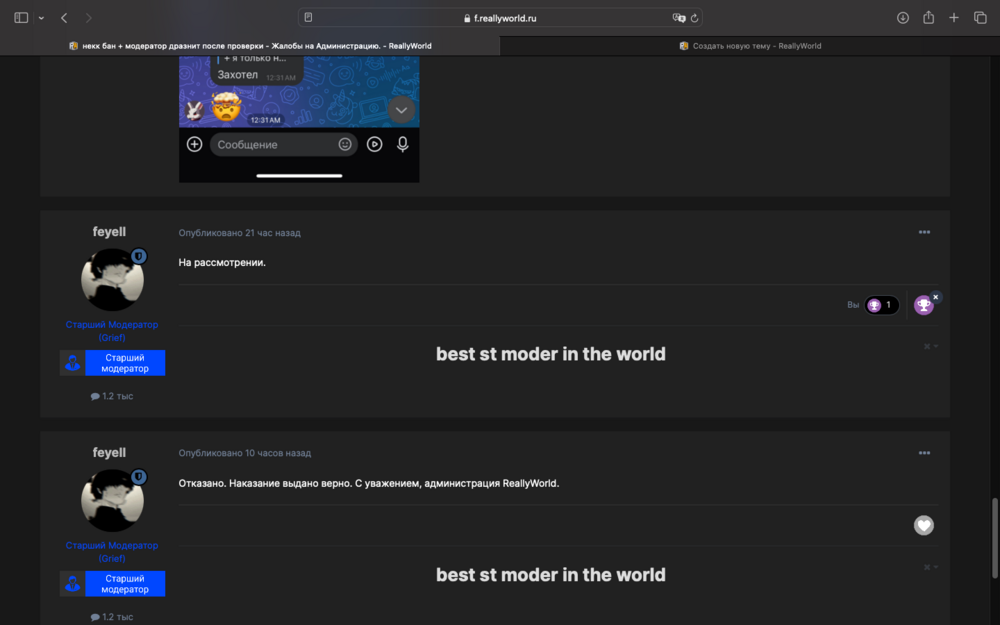The width and height of the screenshot is (1000, 625).
Task: Click '1.2 тыс' post count in 'На рассмотрении' post
Action: click(112, 396)
